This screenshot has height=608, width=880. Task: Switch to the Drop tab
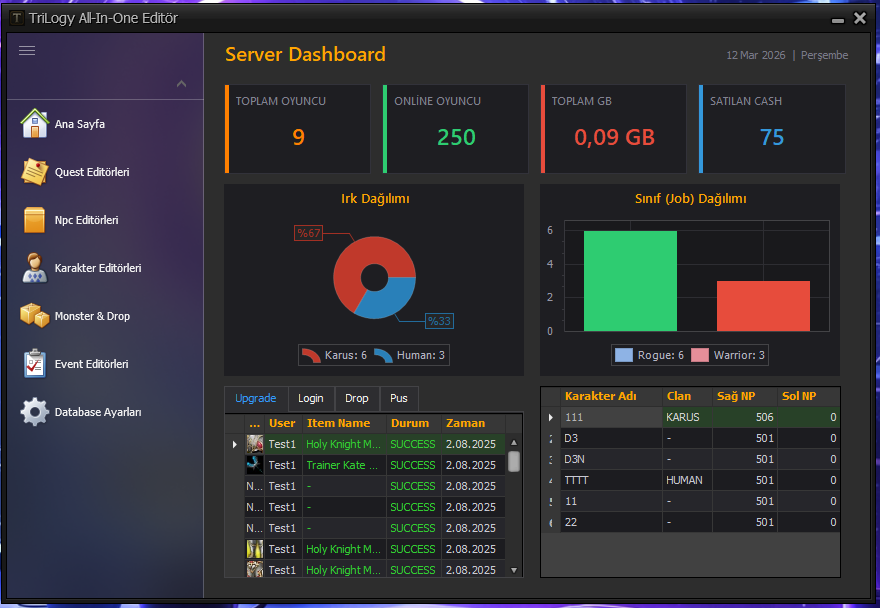click(357, 398)
